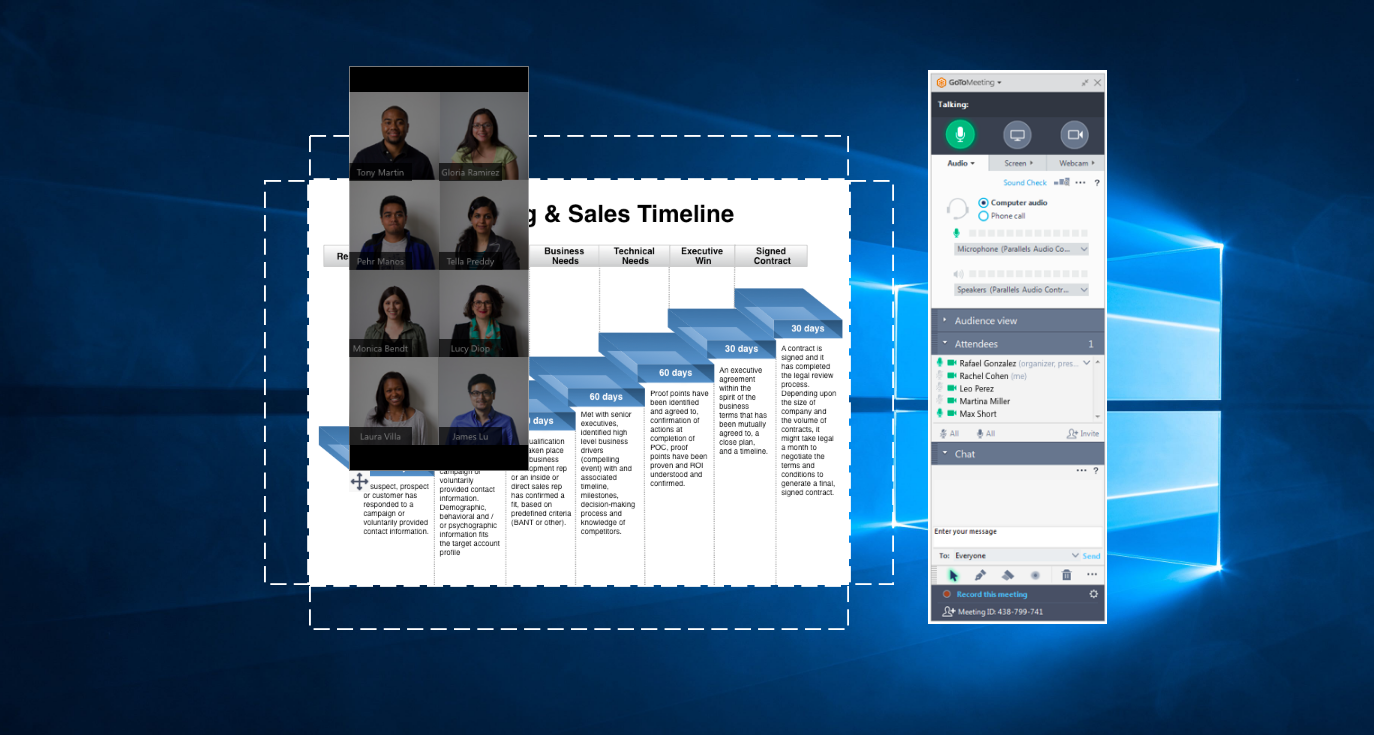Open audio more options ellipsis

click(x=1080, y=183)
